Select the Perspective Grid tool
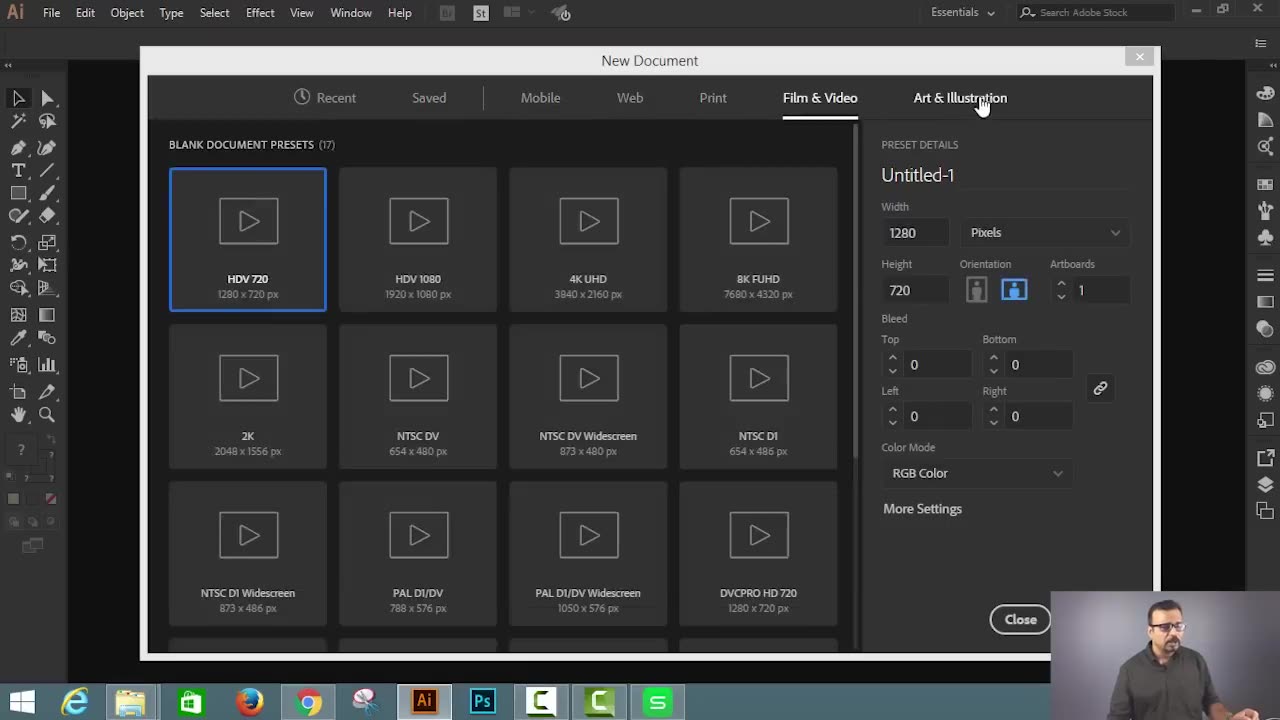This screenshot has height=720, width=1280. point(47,288)
